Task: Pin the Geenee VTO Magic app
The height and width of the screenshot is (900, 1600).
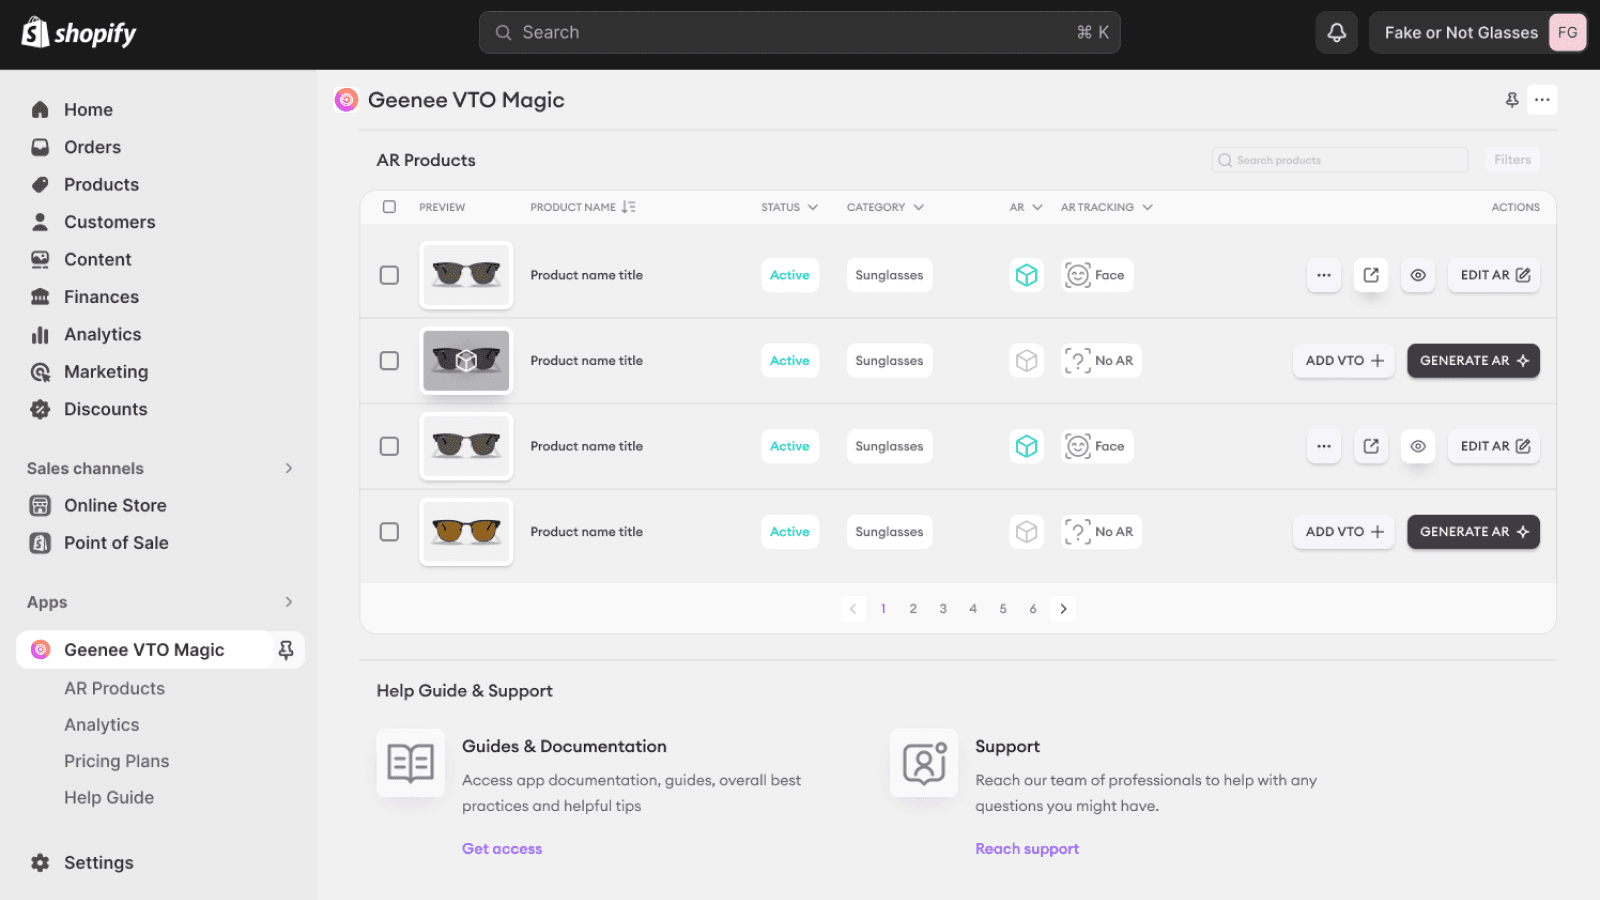Action: (x=287, y=649)
